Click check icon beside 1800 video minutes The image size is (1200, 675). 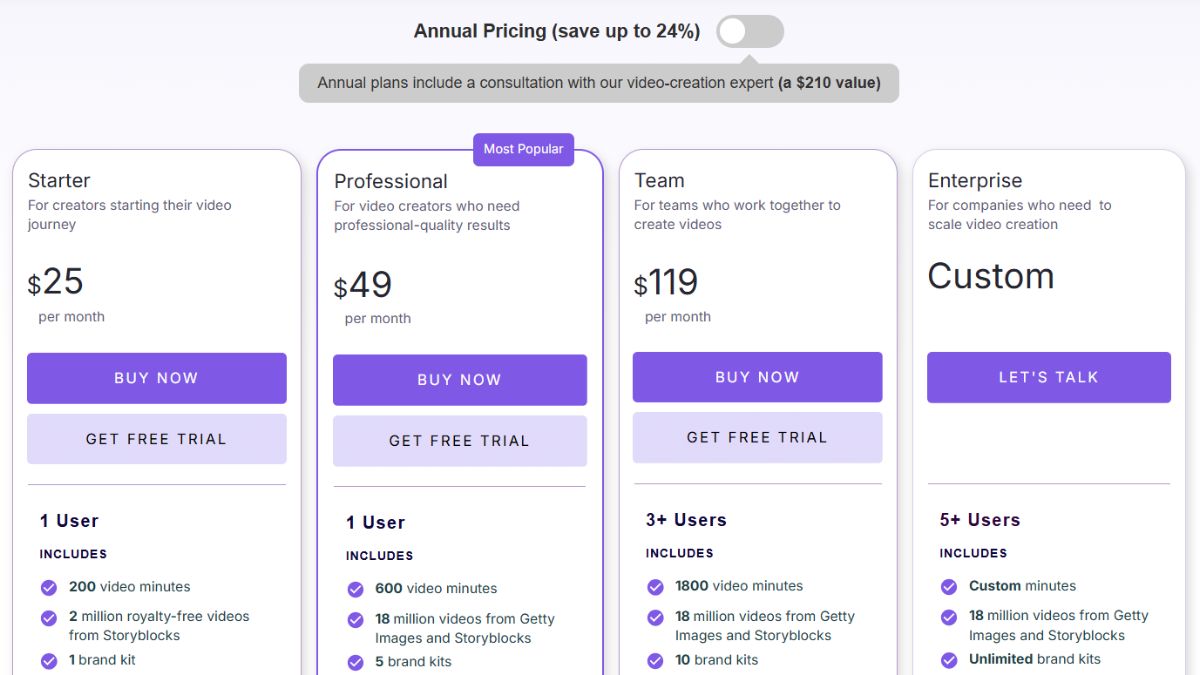pos(655,587)
